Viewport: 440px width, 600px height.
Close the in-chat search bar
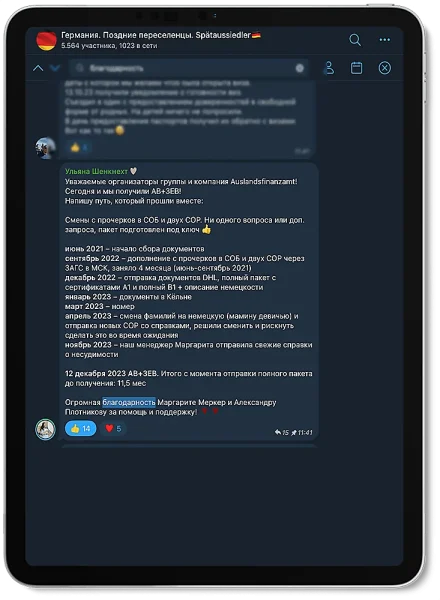(x=385, y=68)
